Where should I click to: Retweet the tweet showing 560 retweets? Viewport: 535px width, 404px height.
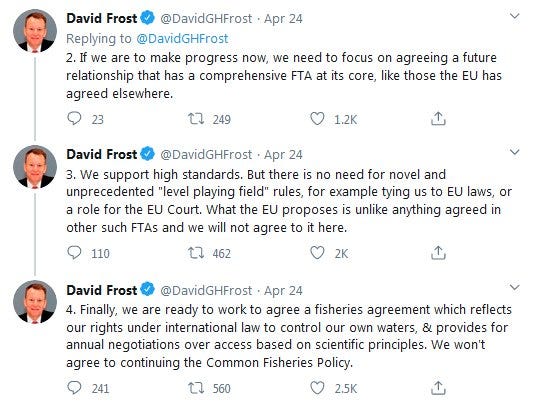pyautogui.click(x=196, y=388)
